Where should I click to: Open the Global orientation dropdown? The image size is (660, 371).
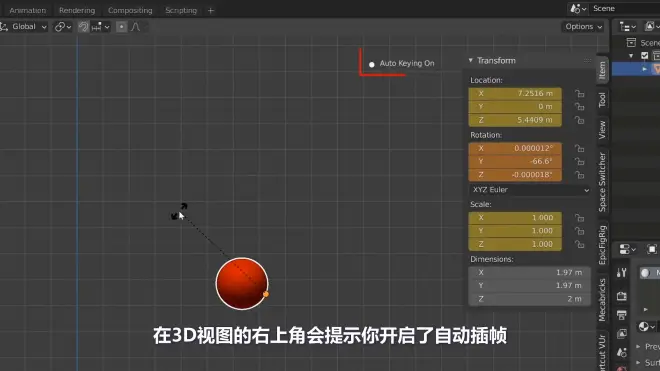click(x=24, y=27)
